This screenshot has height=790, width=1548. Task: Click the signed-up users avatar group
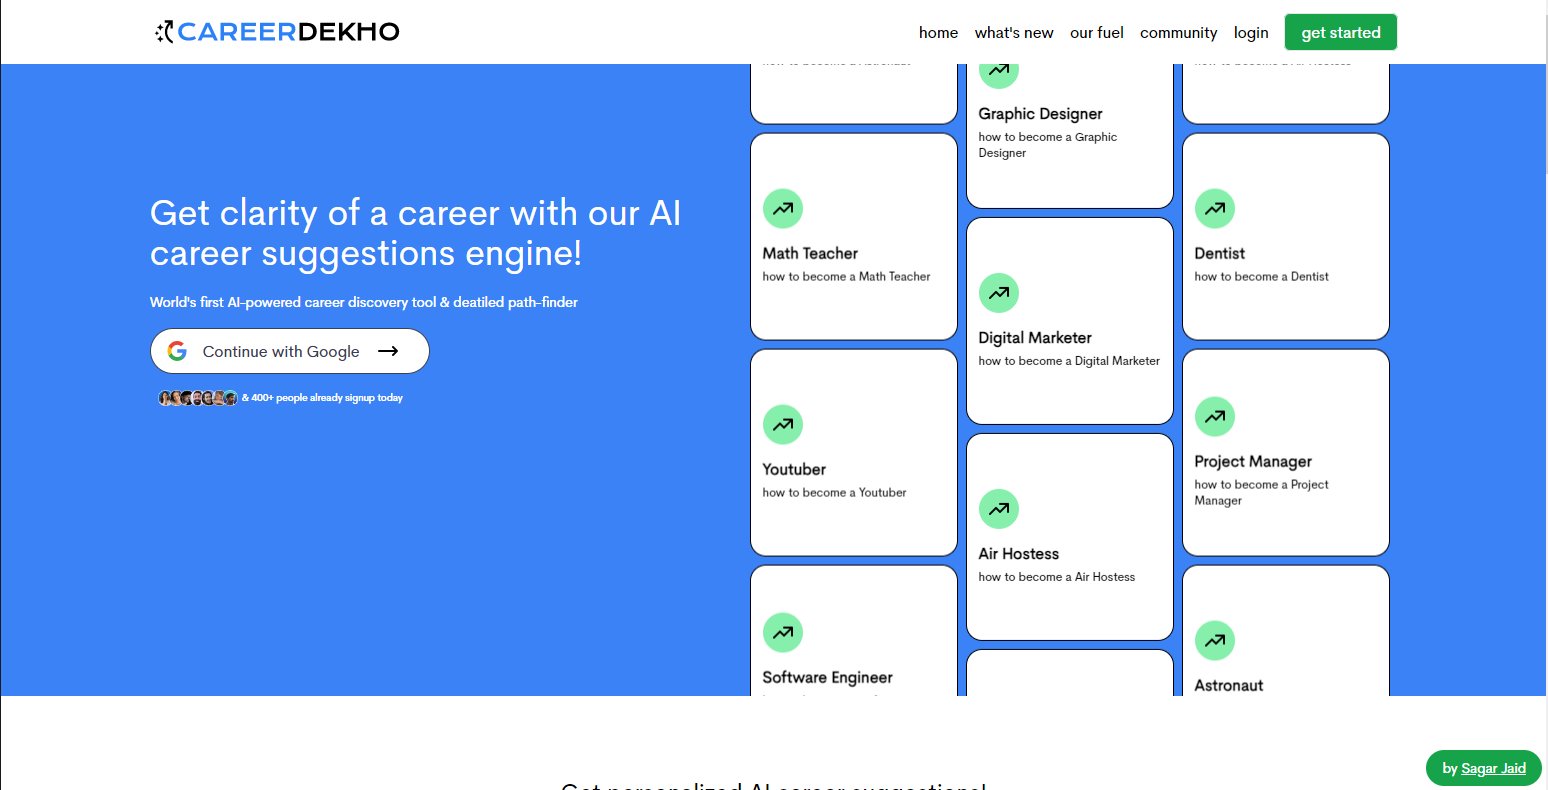(198, 398)
